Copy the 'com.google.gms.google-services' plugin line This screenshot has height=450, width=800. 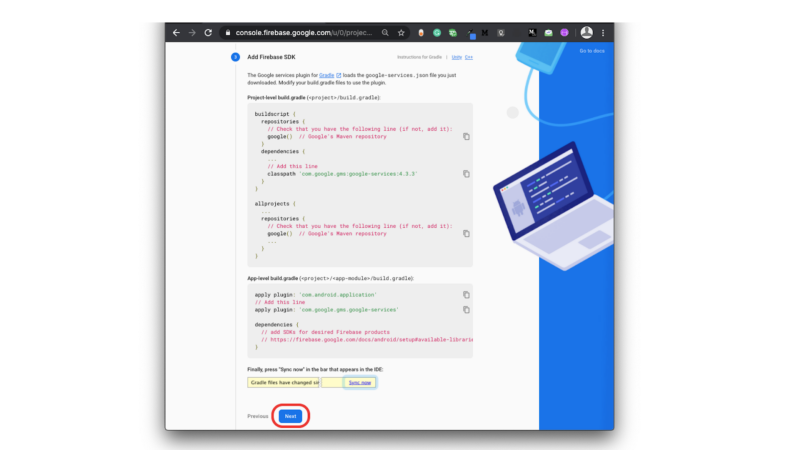(466, 309)
